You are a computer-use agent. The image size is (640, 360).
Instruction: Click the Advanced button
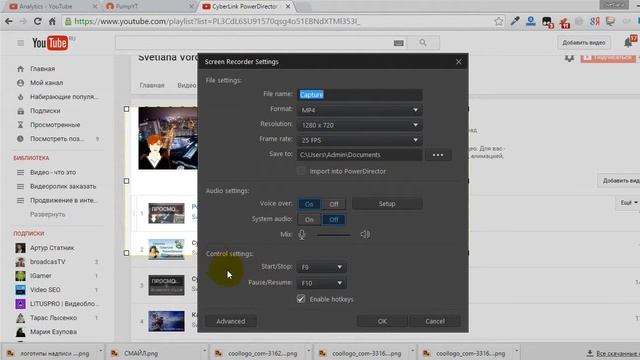[231, 321]
